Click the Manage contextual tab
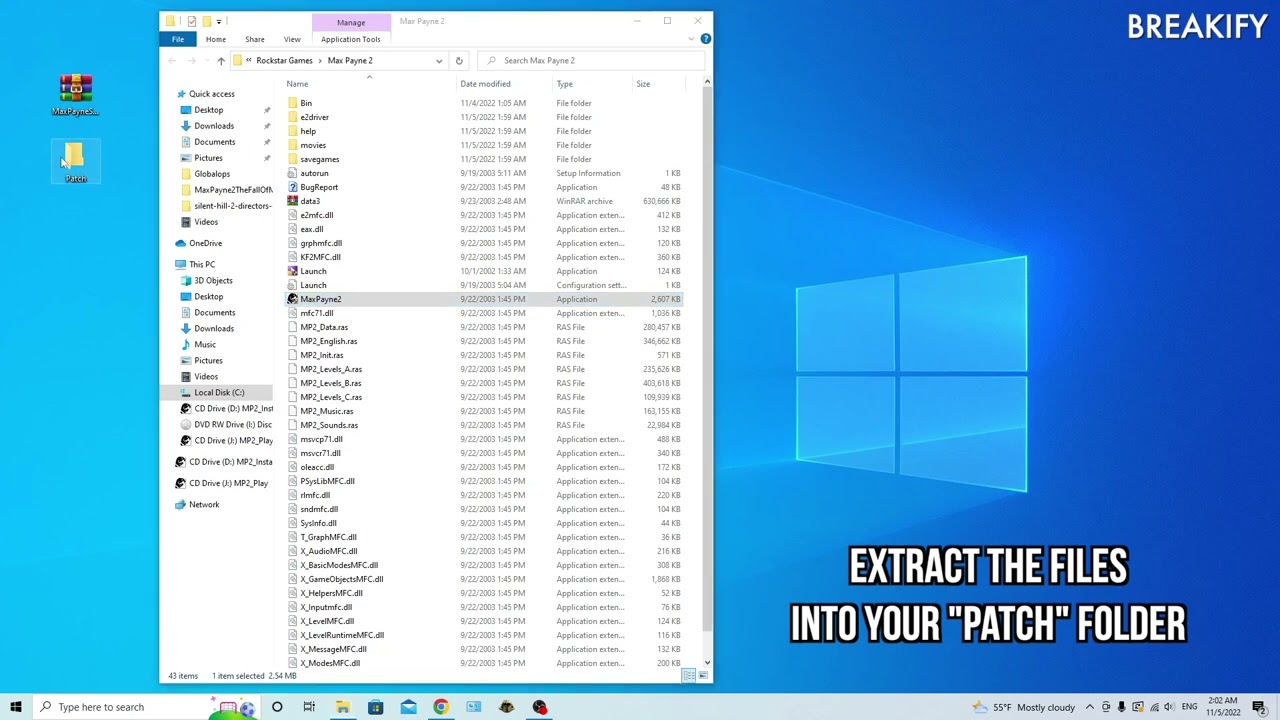 (351, 22)
